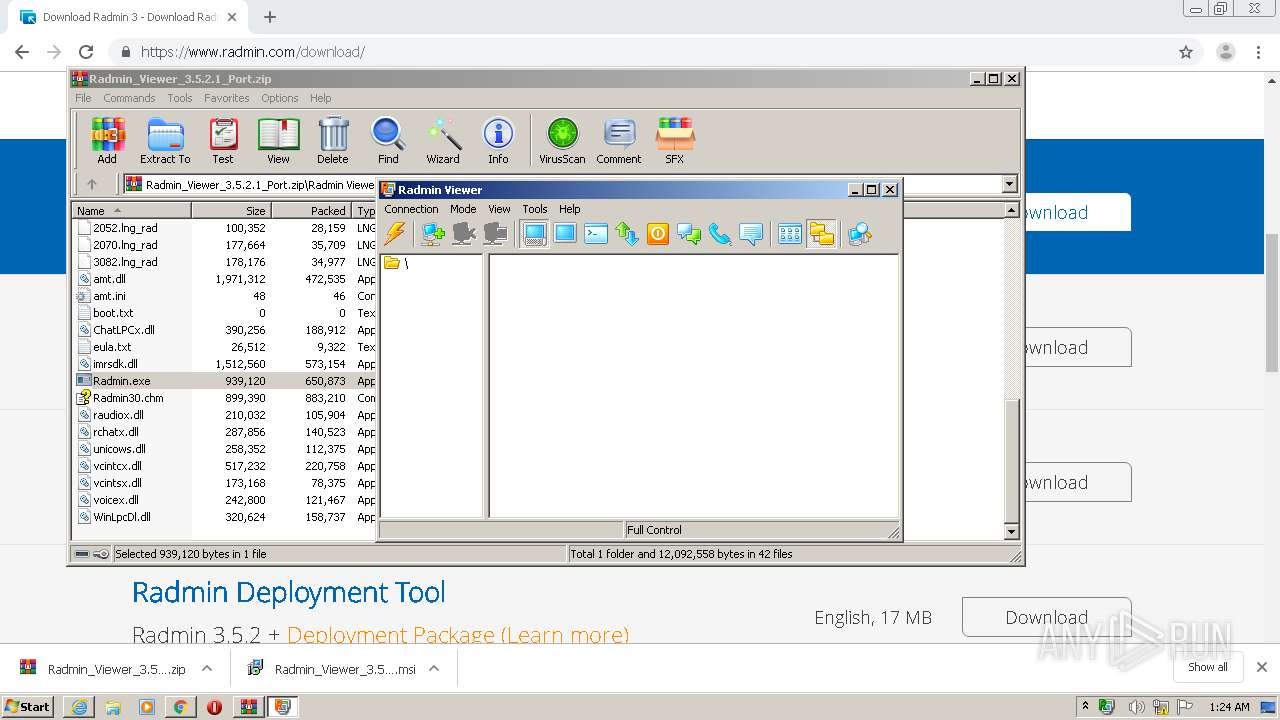Select Radmin30.chm help file
Screen dimensions: 1280x720
[x=128, y=398]
